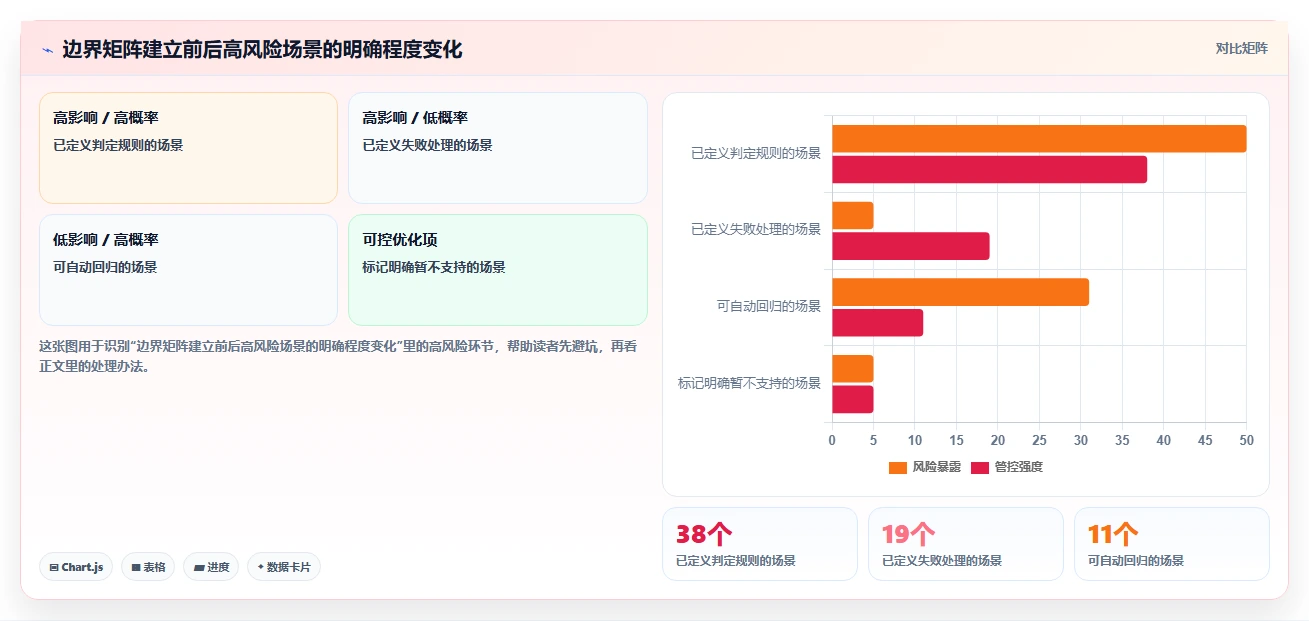This screenshot has width=1309, height=621.
Task: Click the 数据卡片 tag chip
Action: 284,567
